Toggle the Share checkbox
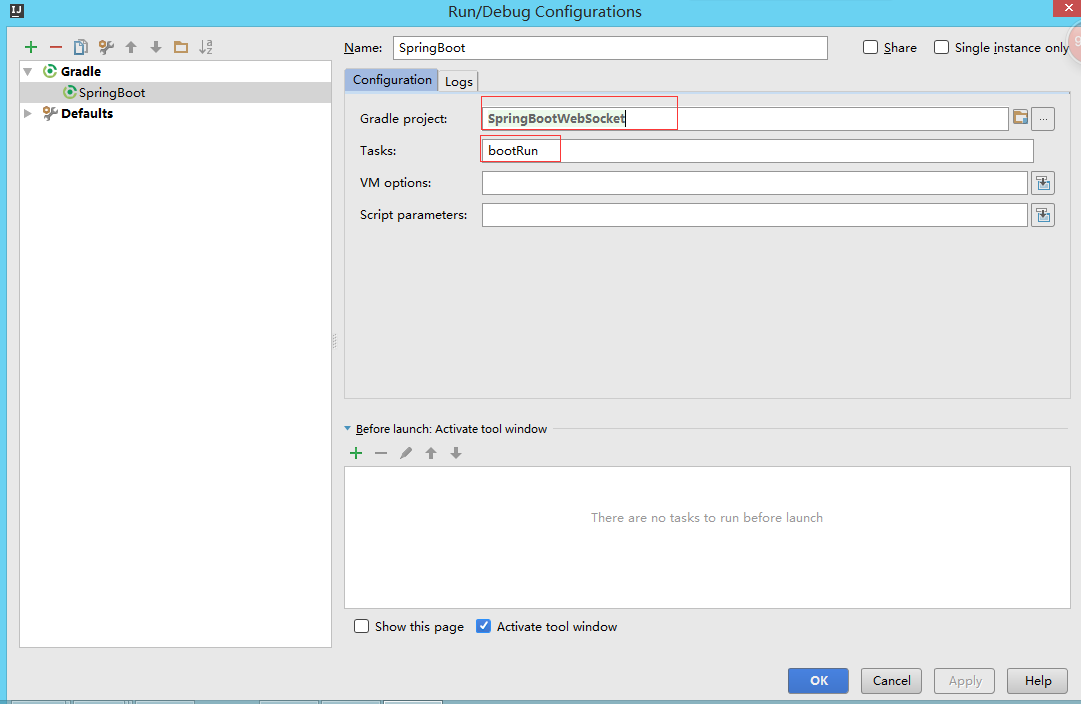Viewport: 1081px width, 704px height. (x=871, y=47)
